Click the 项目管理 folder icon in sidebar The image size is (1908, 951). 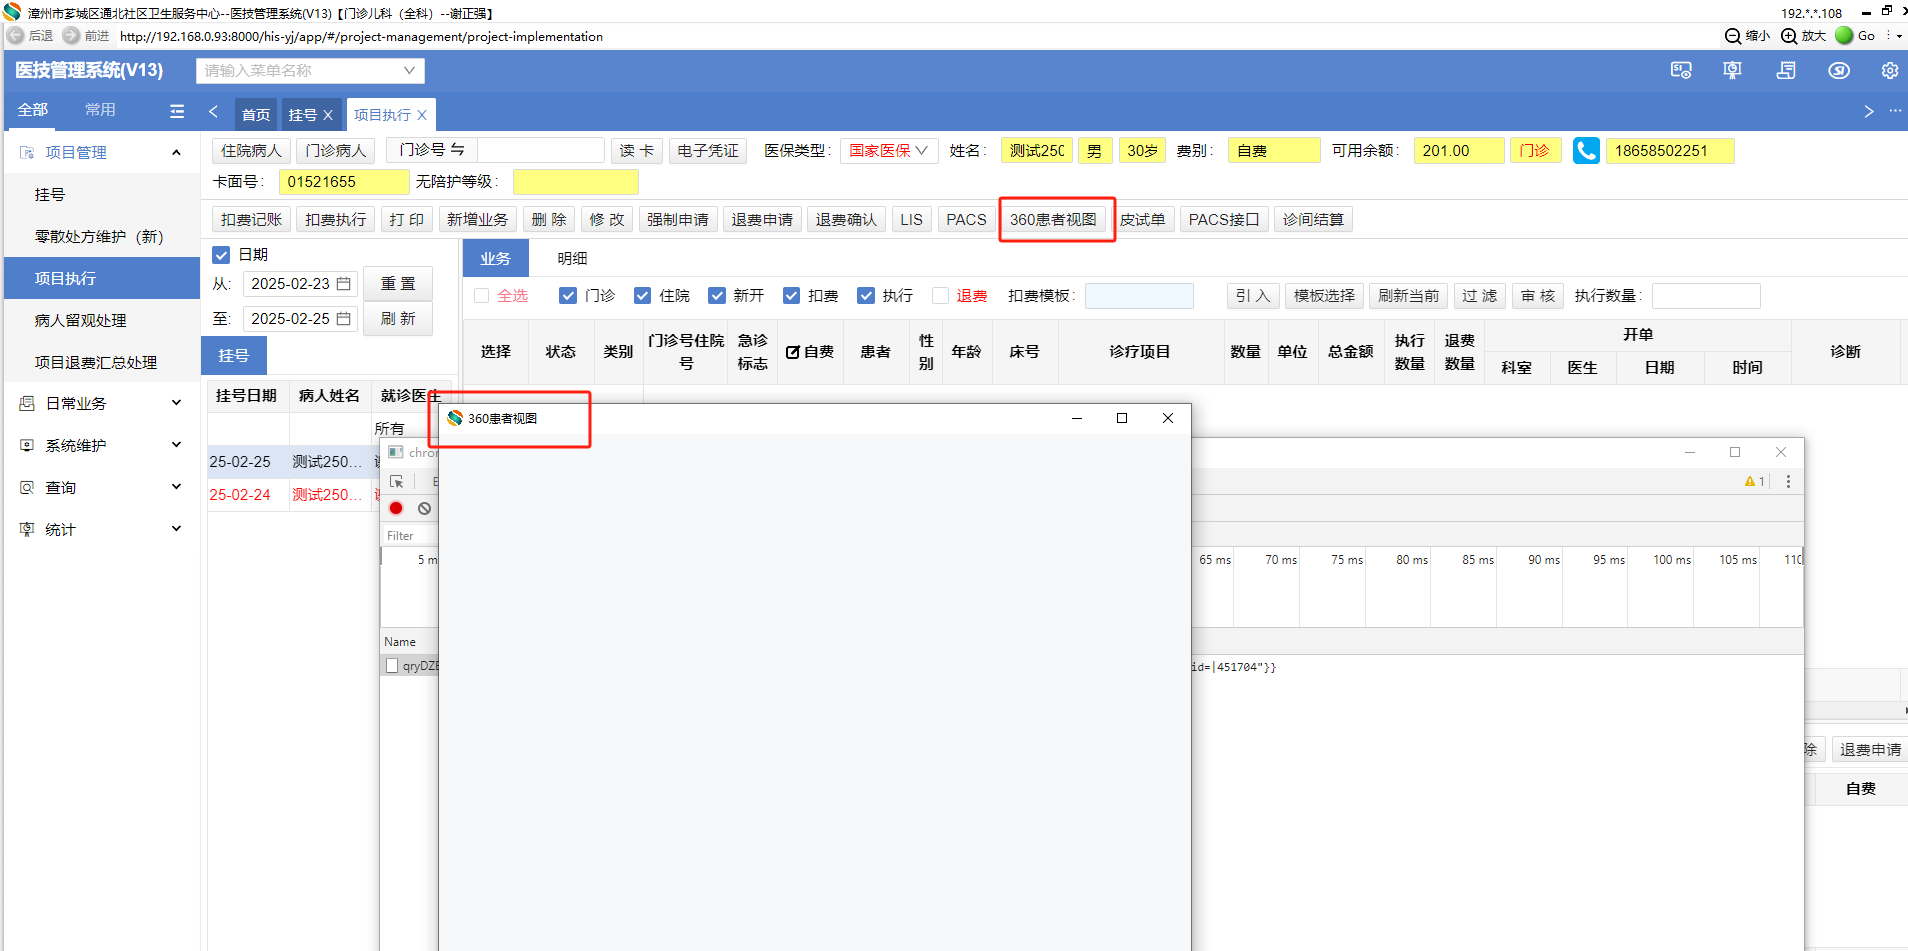[x=27, y=152]
